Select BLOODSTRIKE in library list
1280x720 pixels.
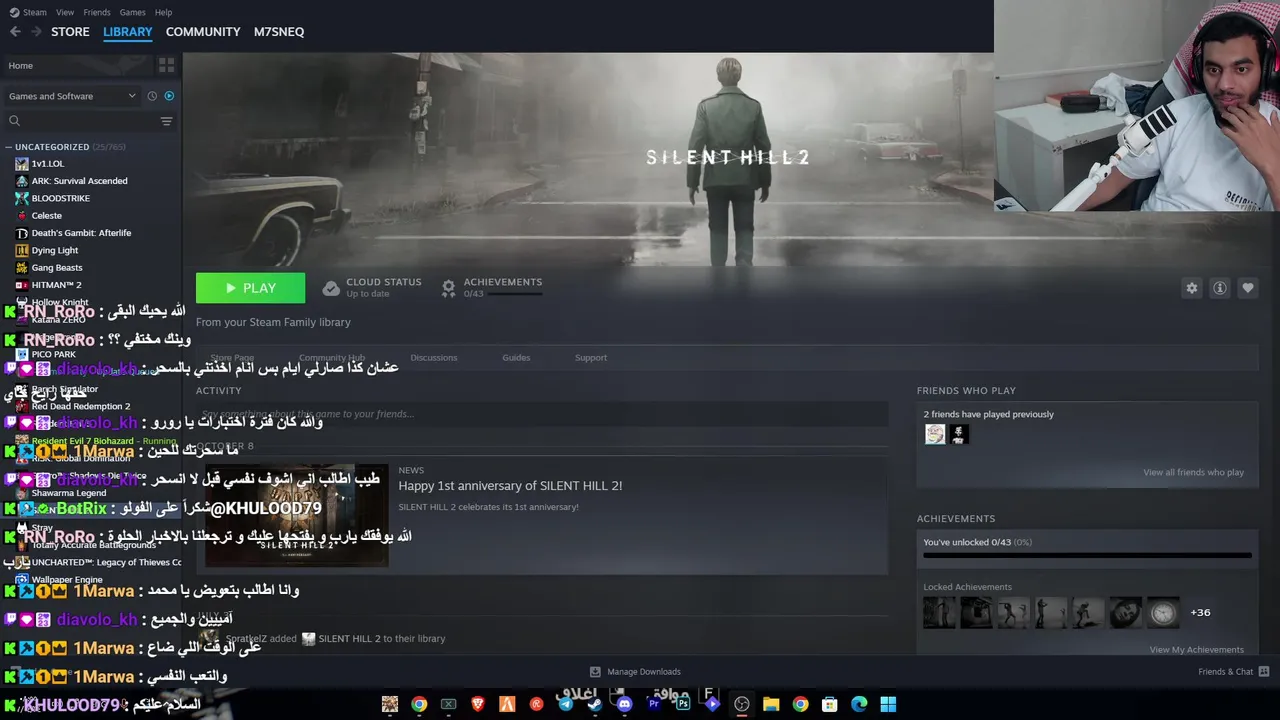60,198
